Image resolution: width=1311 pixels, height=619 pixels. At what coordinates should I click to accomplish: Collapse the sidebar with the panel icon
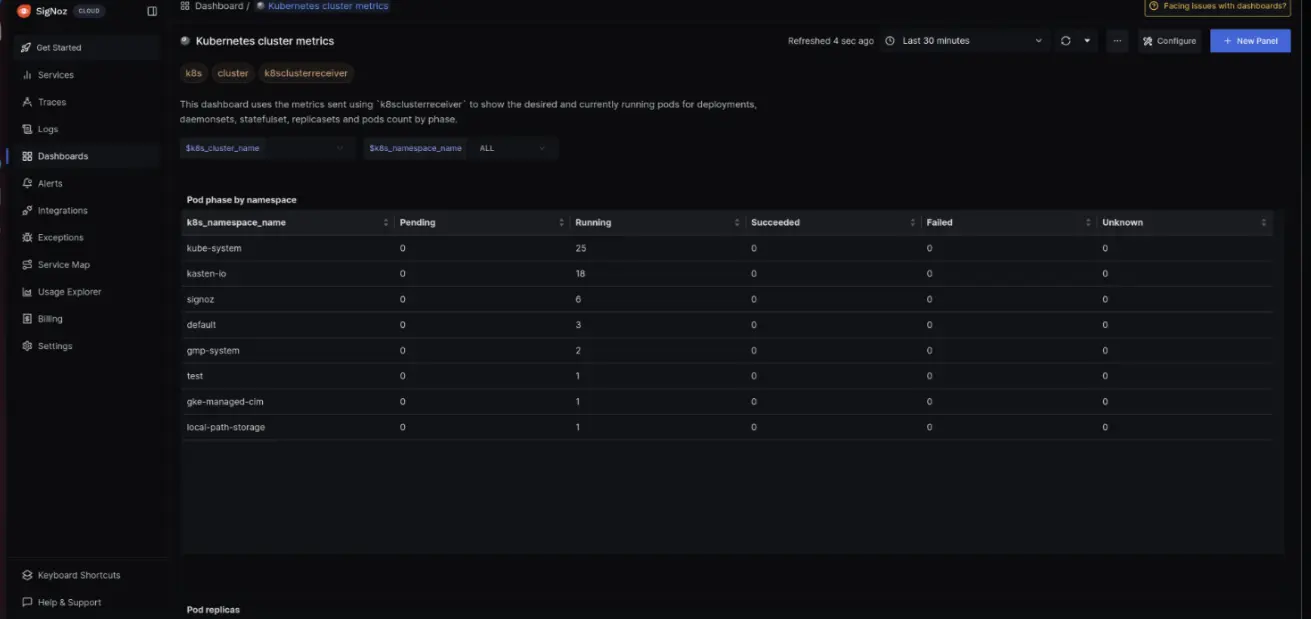[152, 11]
